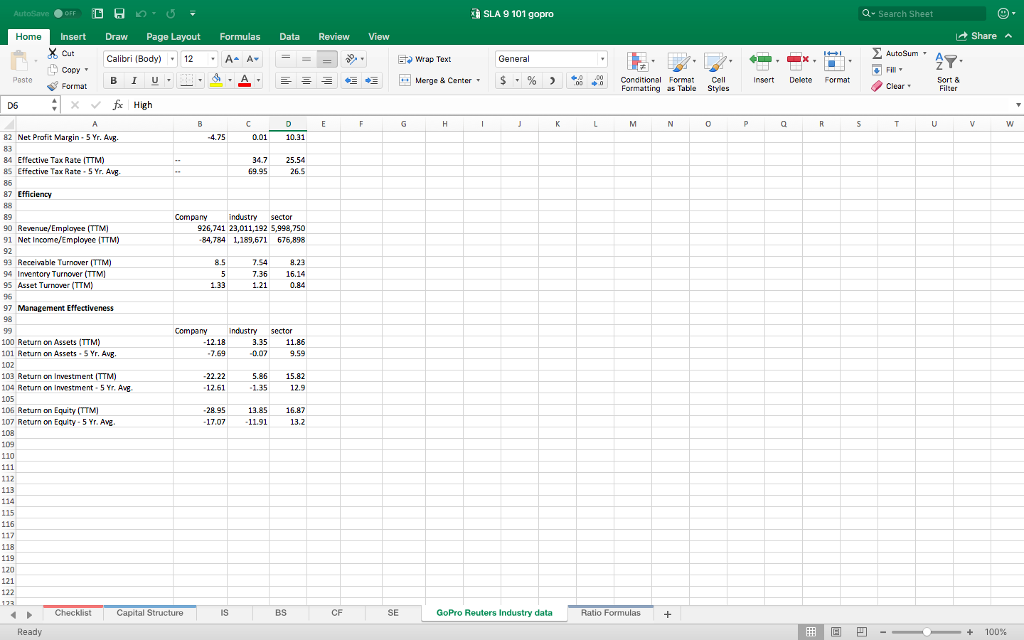
Task: Apply percent style to cell
Action: pos(532,80)
